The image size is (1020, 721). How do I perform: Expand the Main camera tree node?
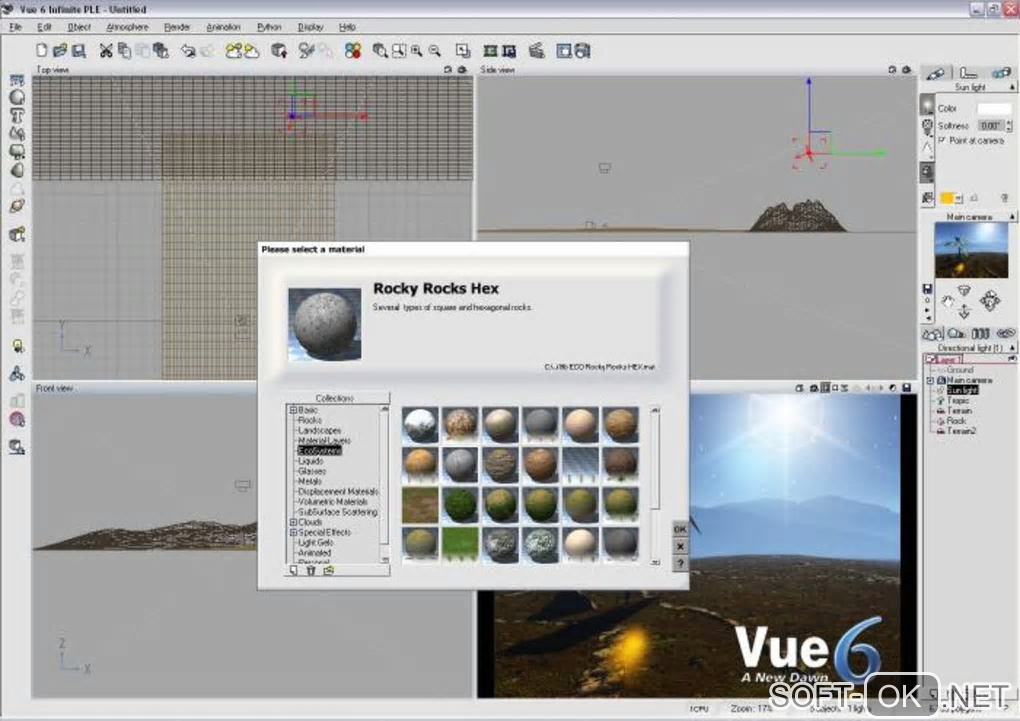(x=930, y=380)
